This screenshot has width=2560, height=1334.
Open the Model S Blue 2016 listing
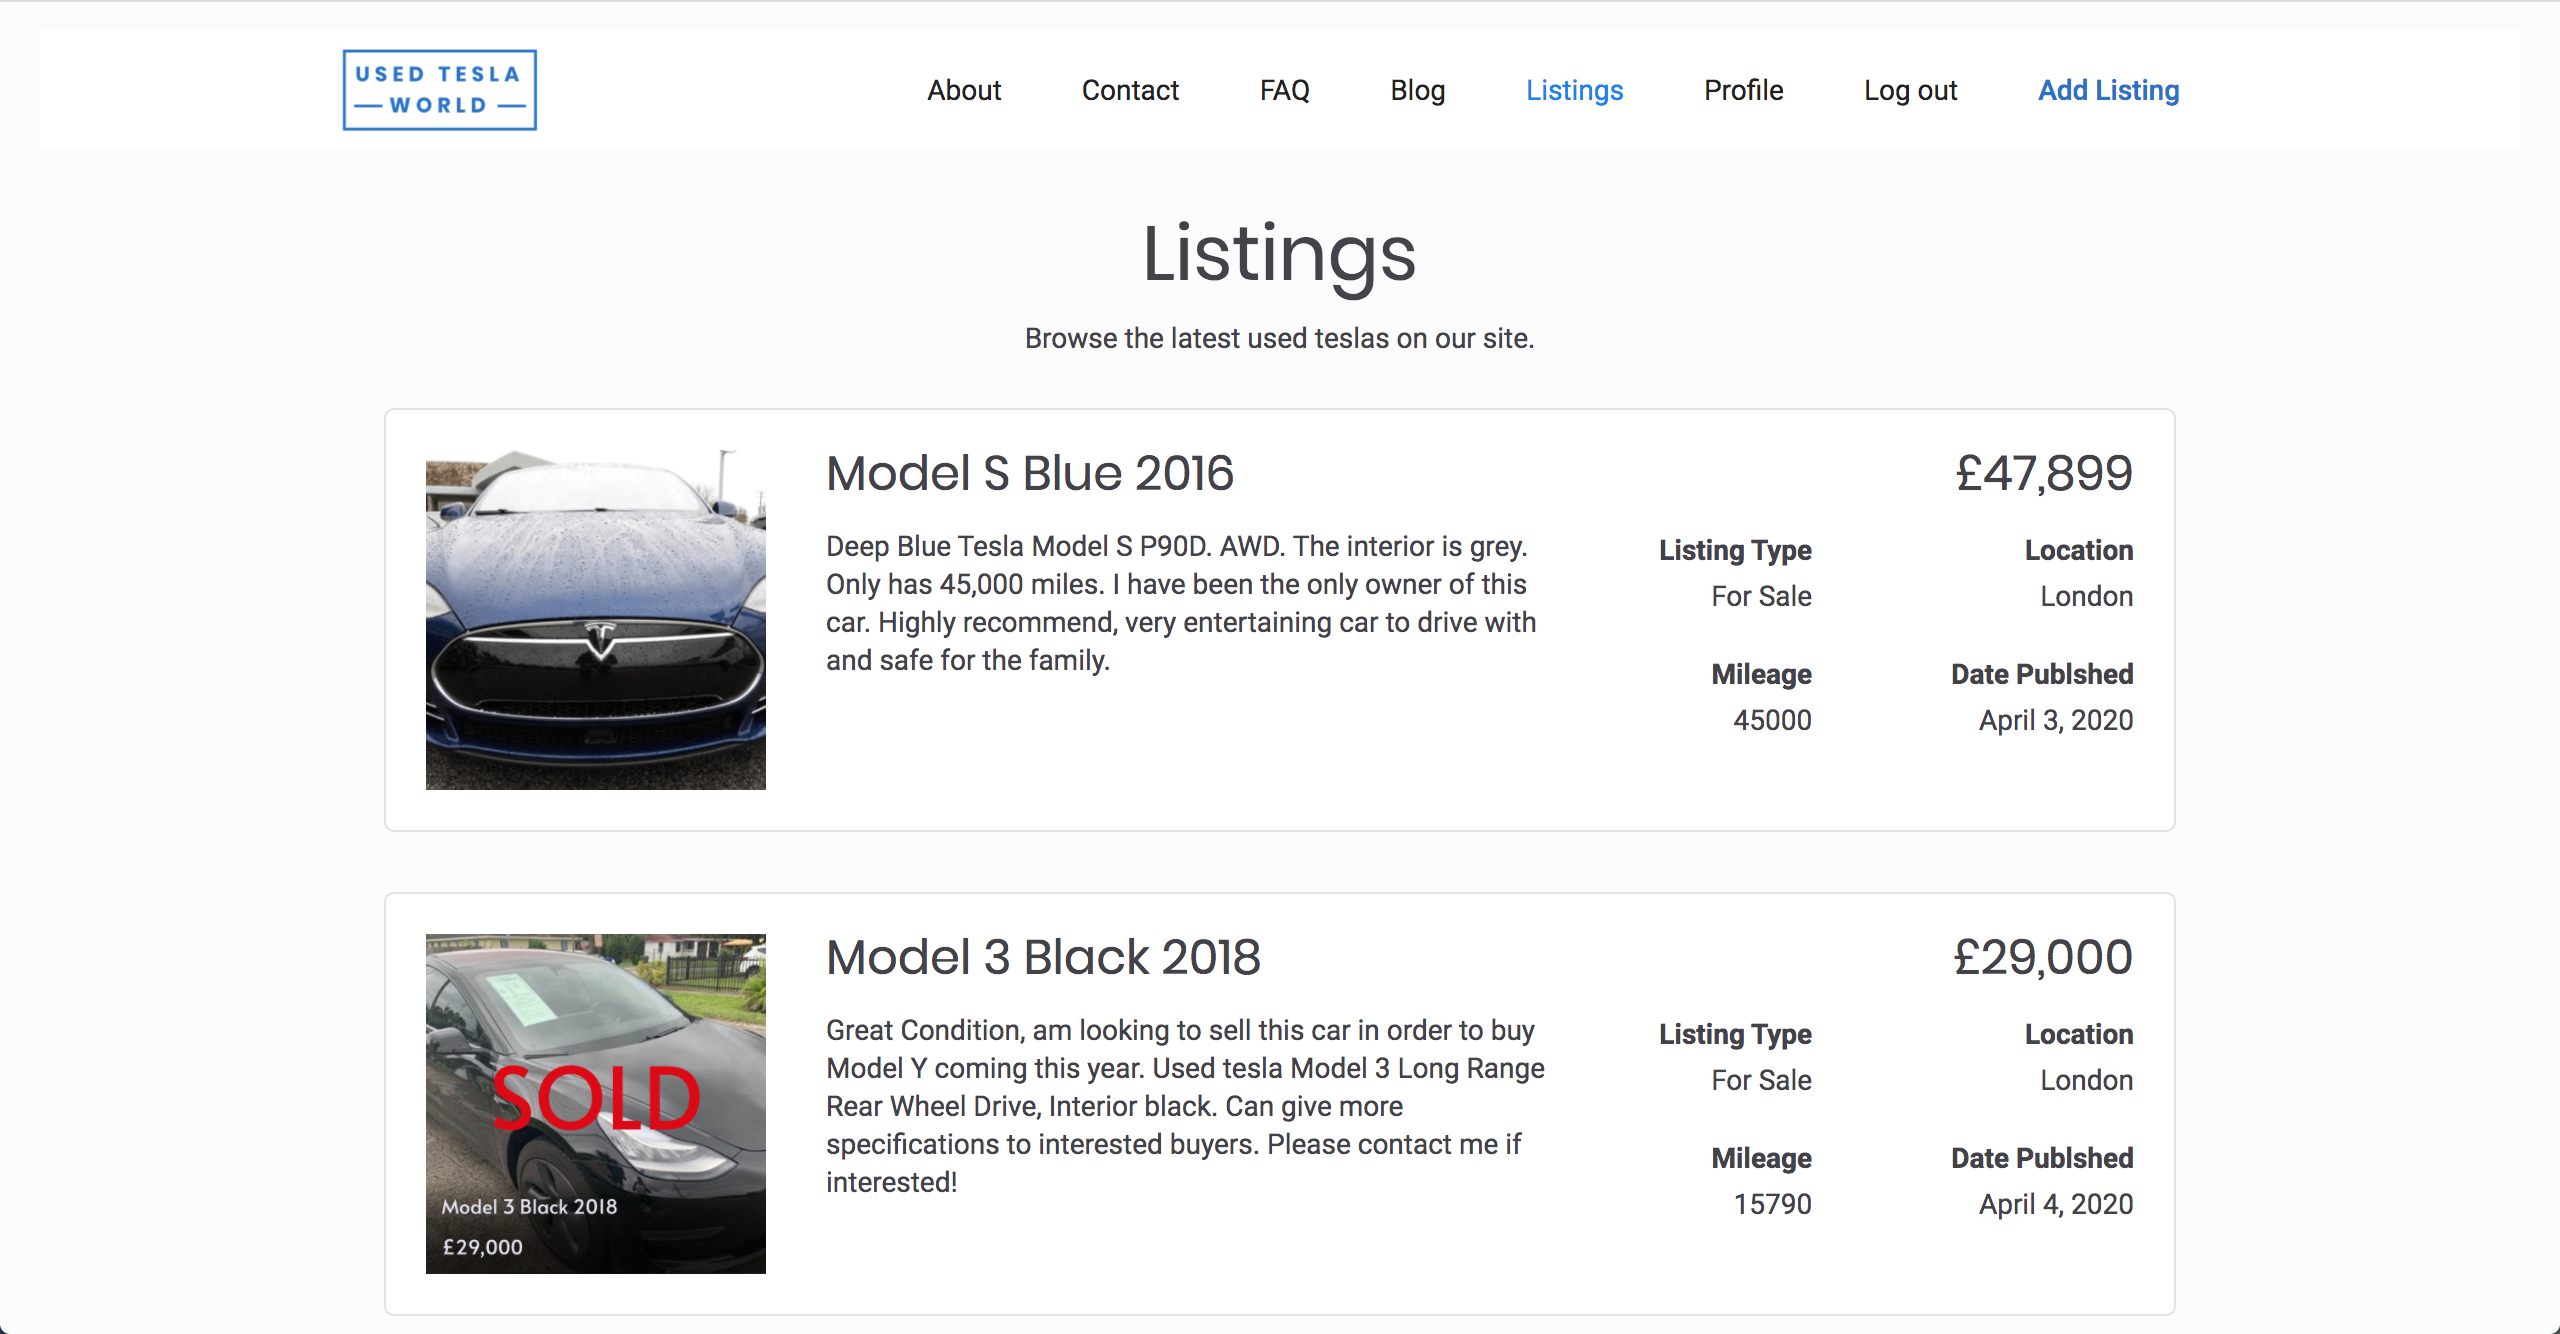1029,473
